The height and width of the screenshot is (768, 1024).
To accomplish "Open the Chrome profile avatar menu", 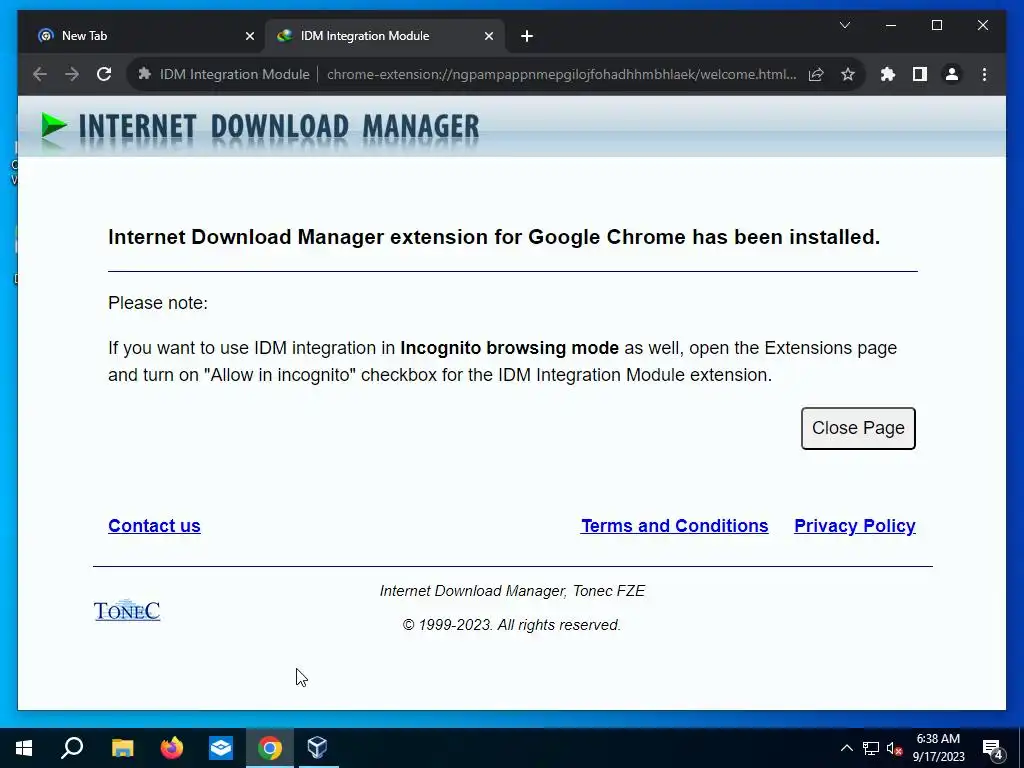I will point(952,74).
